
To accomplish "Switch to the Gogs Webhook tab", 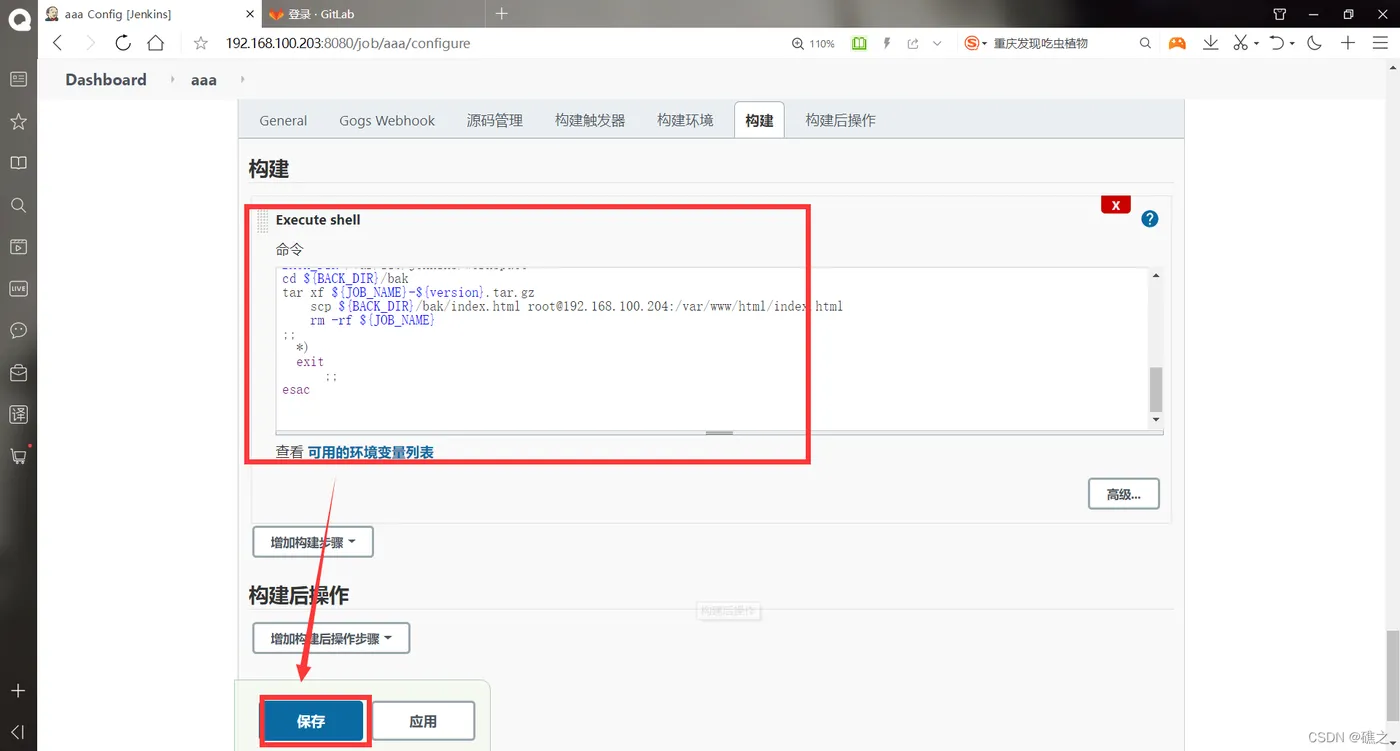I will [387, 120].
